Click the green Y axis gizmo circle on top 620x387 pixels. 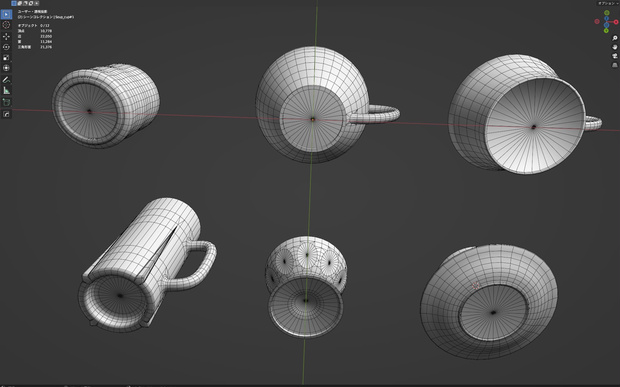point(607,13)
